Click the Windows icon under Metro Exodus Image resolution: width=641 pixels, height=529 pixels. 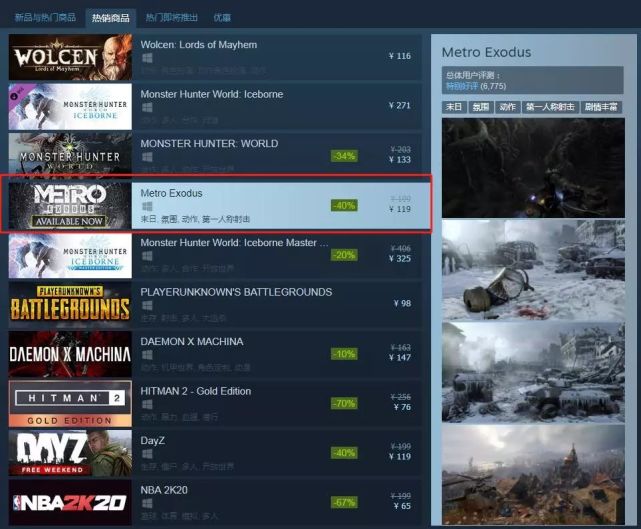point(147,206)
